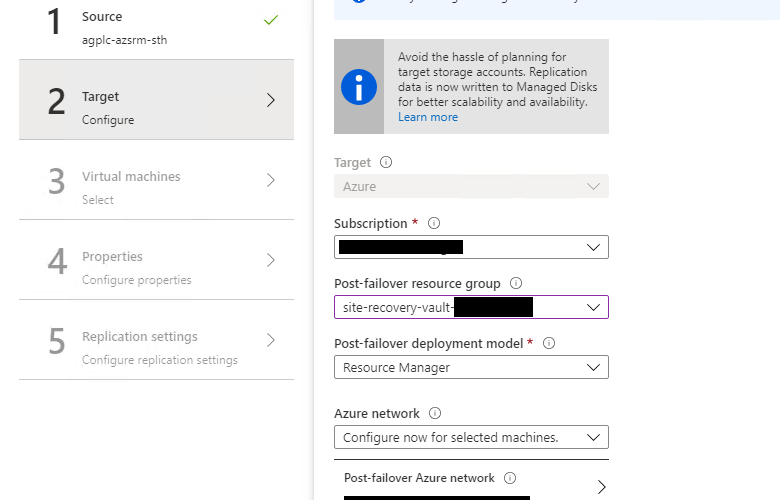Click the chevron on Replication settings step
Screen dimensions: 780x500
[x=271, y=340]
